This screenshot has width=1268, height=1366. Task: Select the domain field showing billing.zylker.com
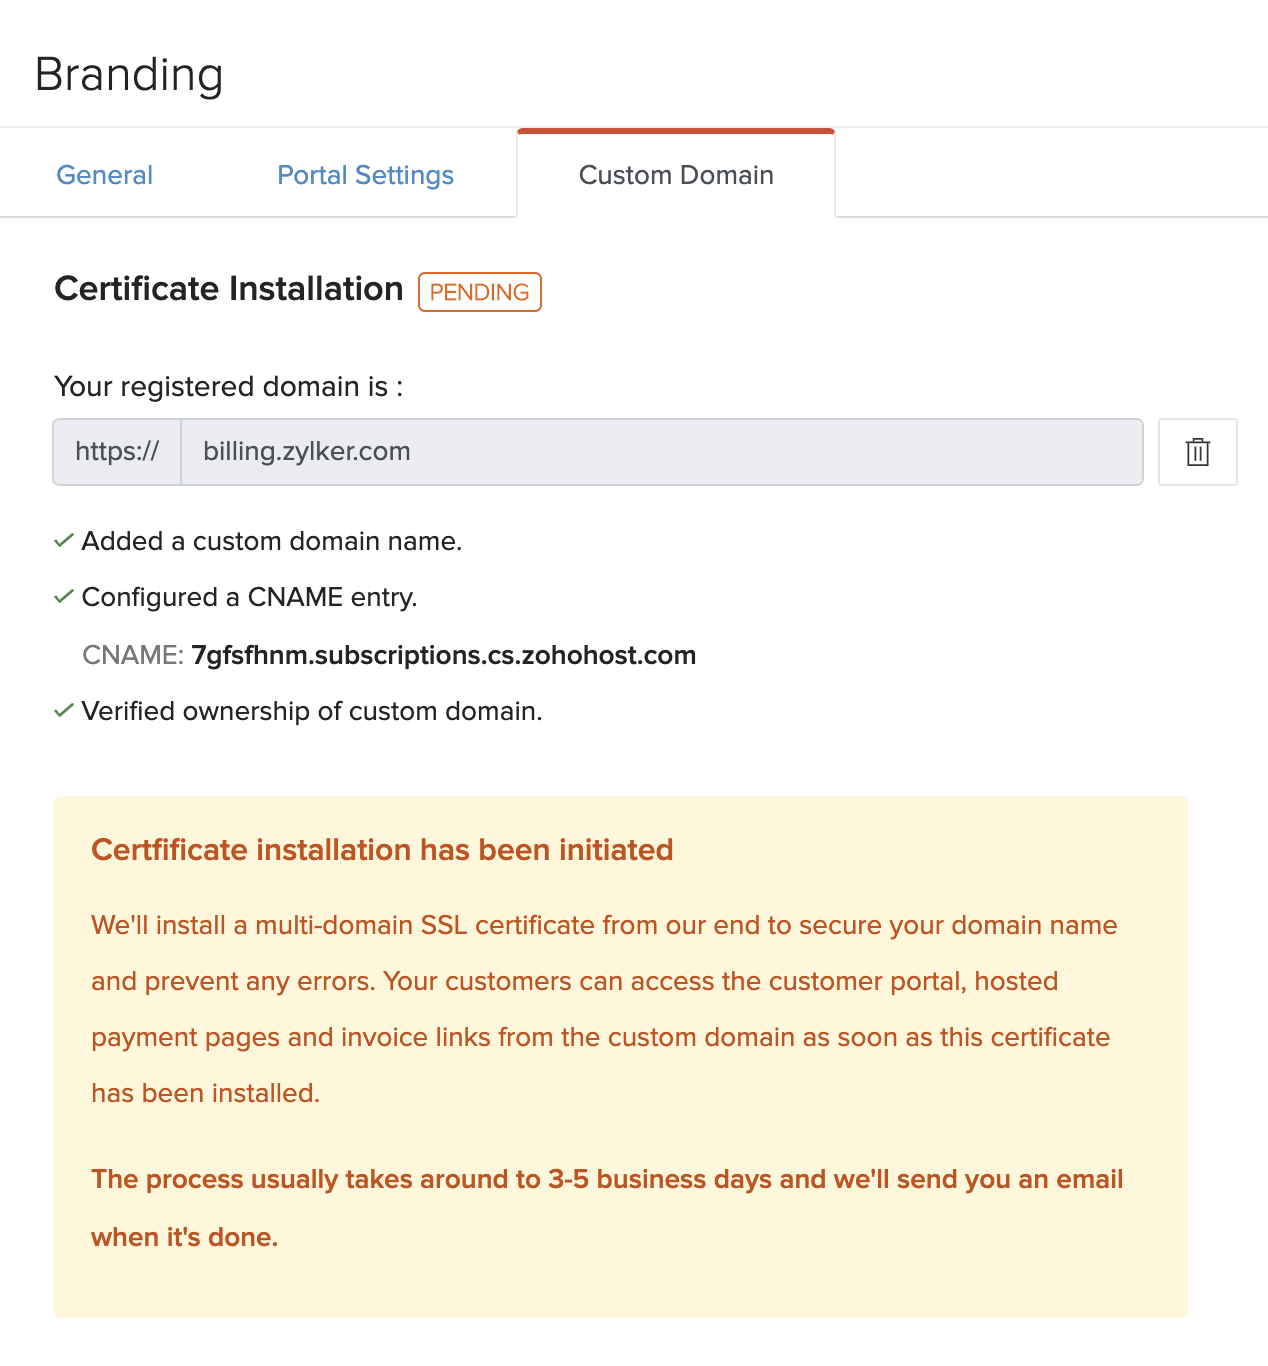tap(662, 452)
